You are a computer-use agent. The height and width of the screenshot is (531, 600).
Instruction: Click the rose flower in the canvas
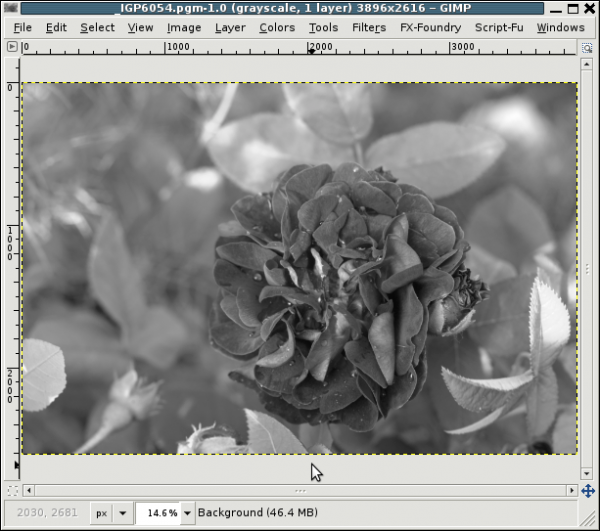[x=341, y=295]
